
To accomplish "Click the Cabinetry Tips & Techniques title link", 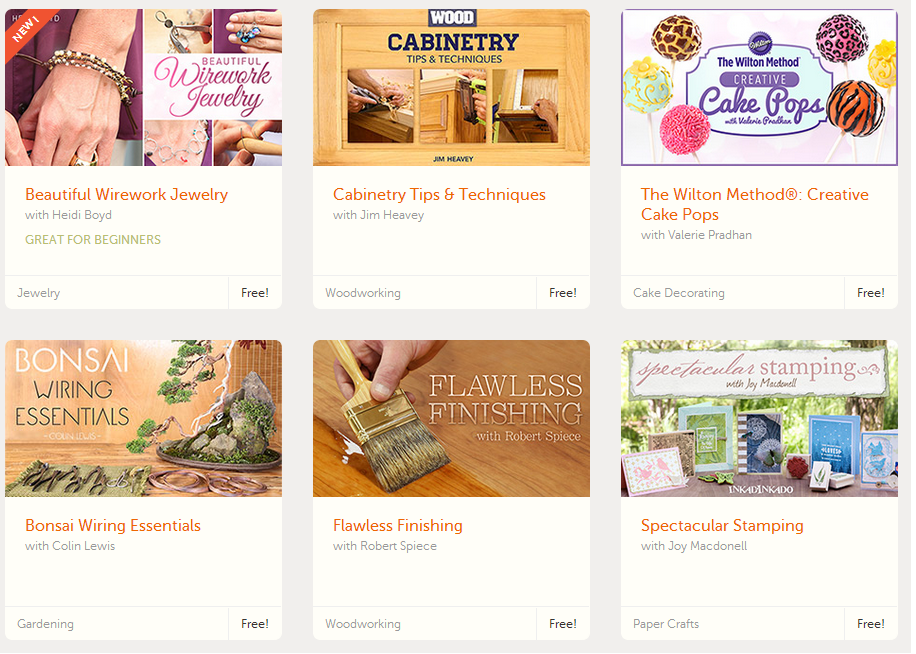I will 439,194.
